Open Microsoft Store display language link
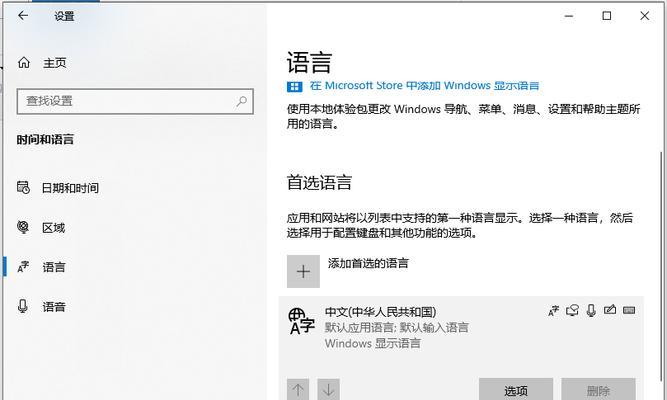667x400 pixels. pos(425,86)
